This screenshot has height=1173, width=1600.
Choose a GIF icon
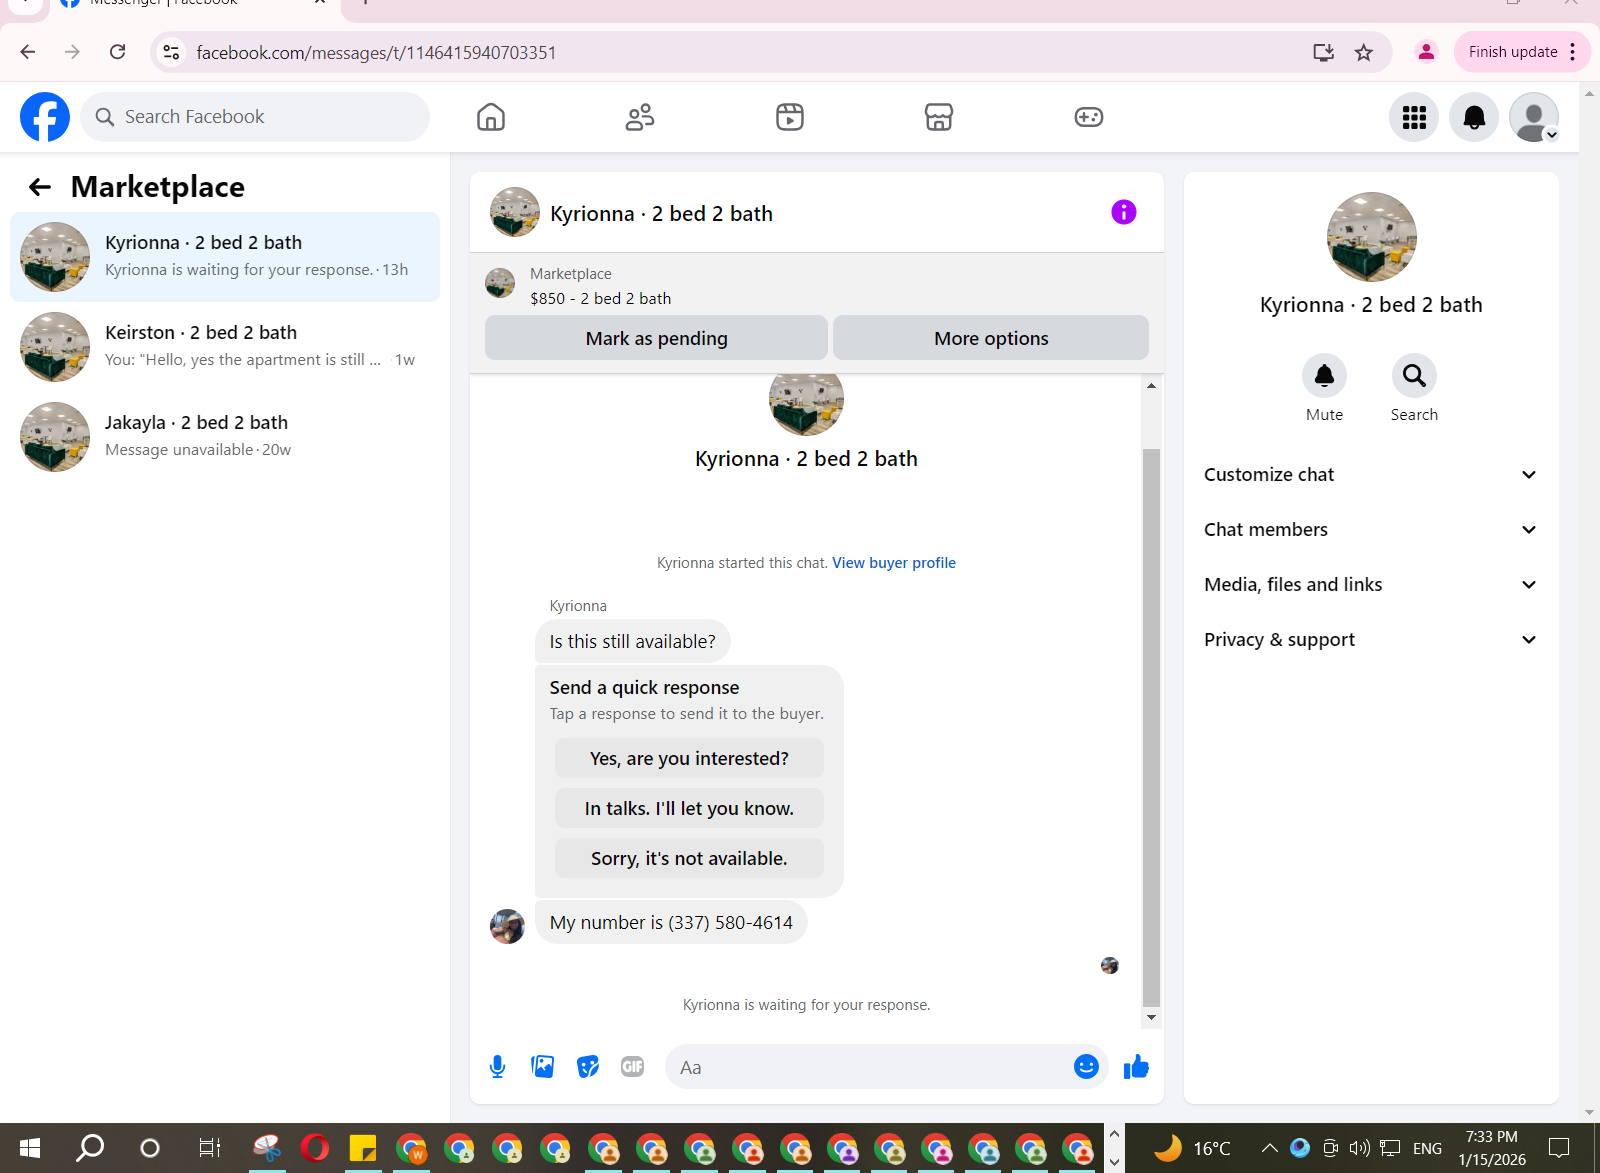pos(632,1067)
